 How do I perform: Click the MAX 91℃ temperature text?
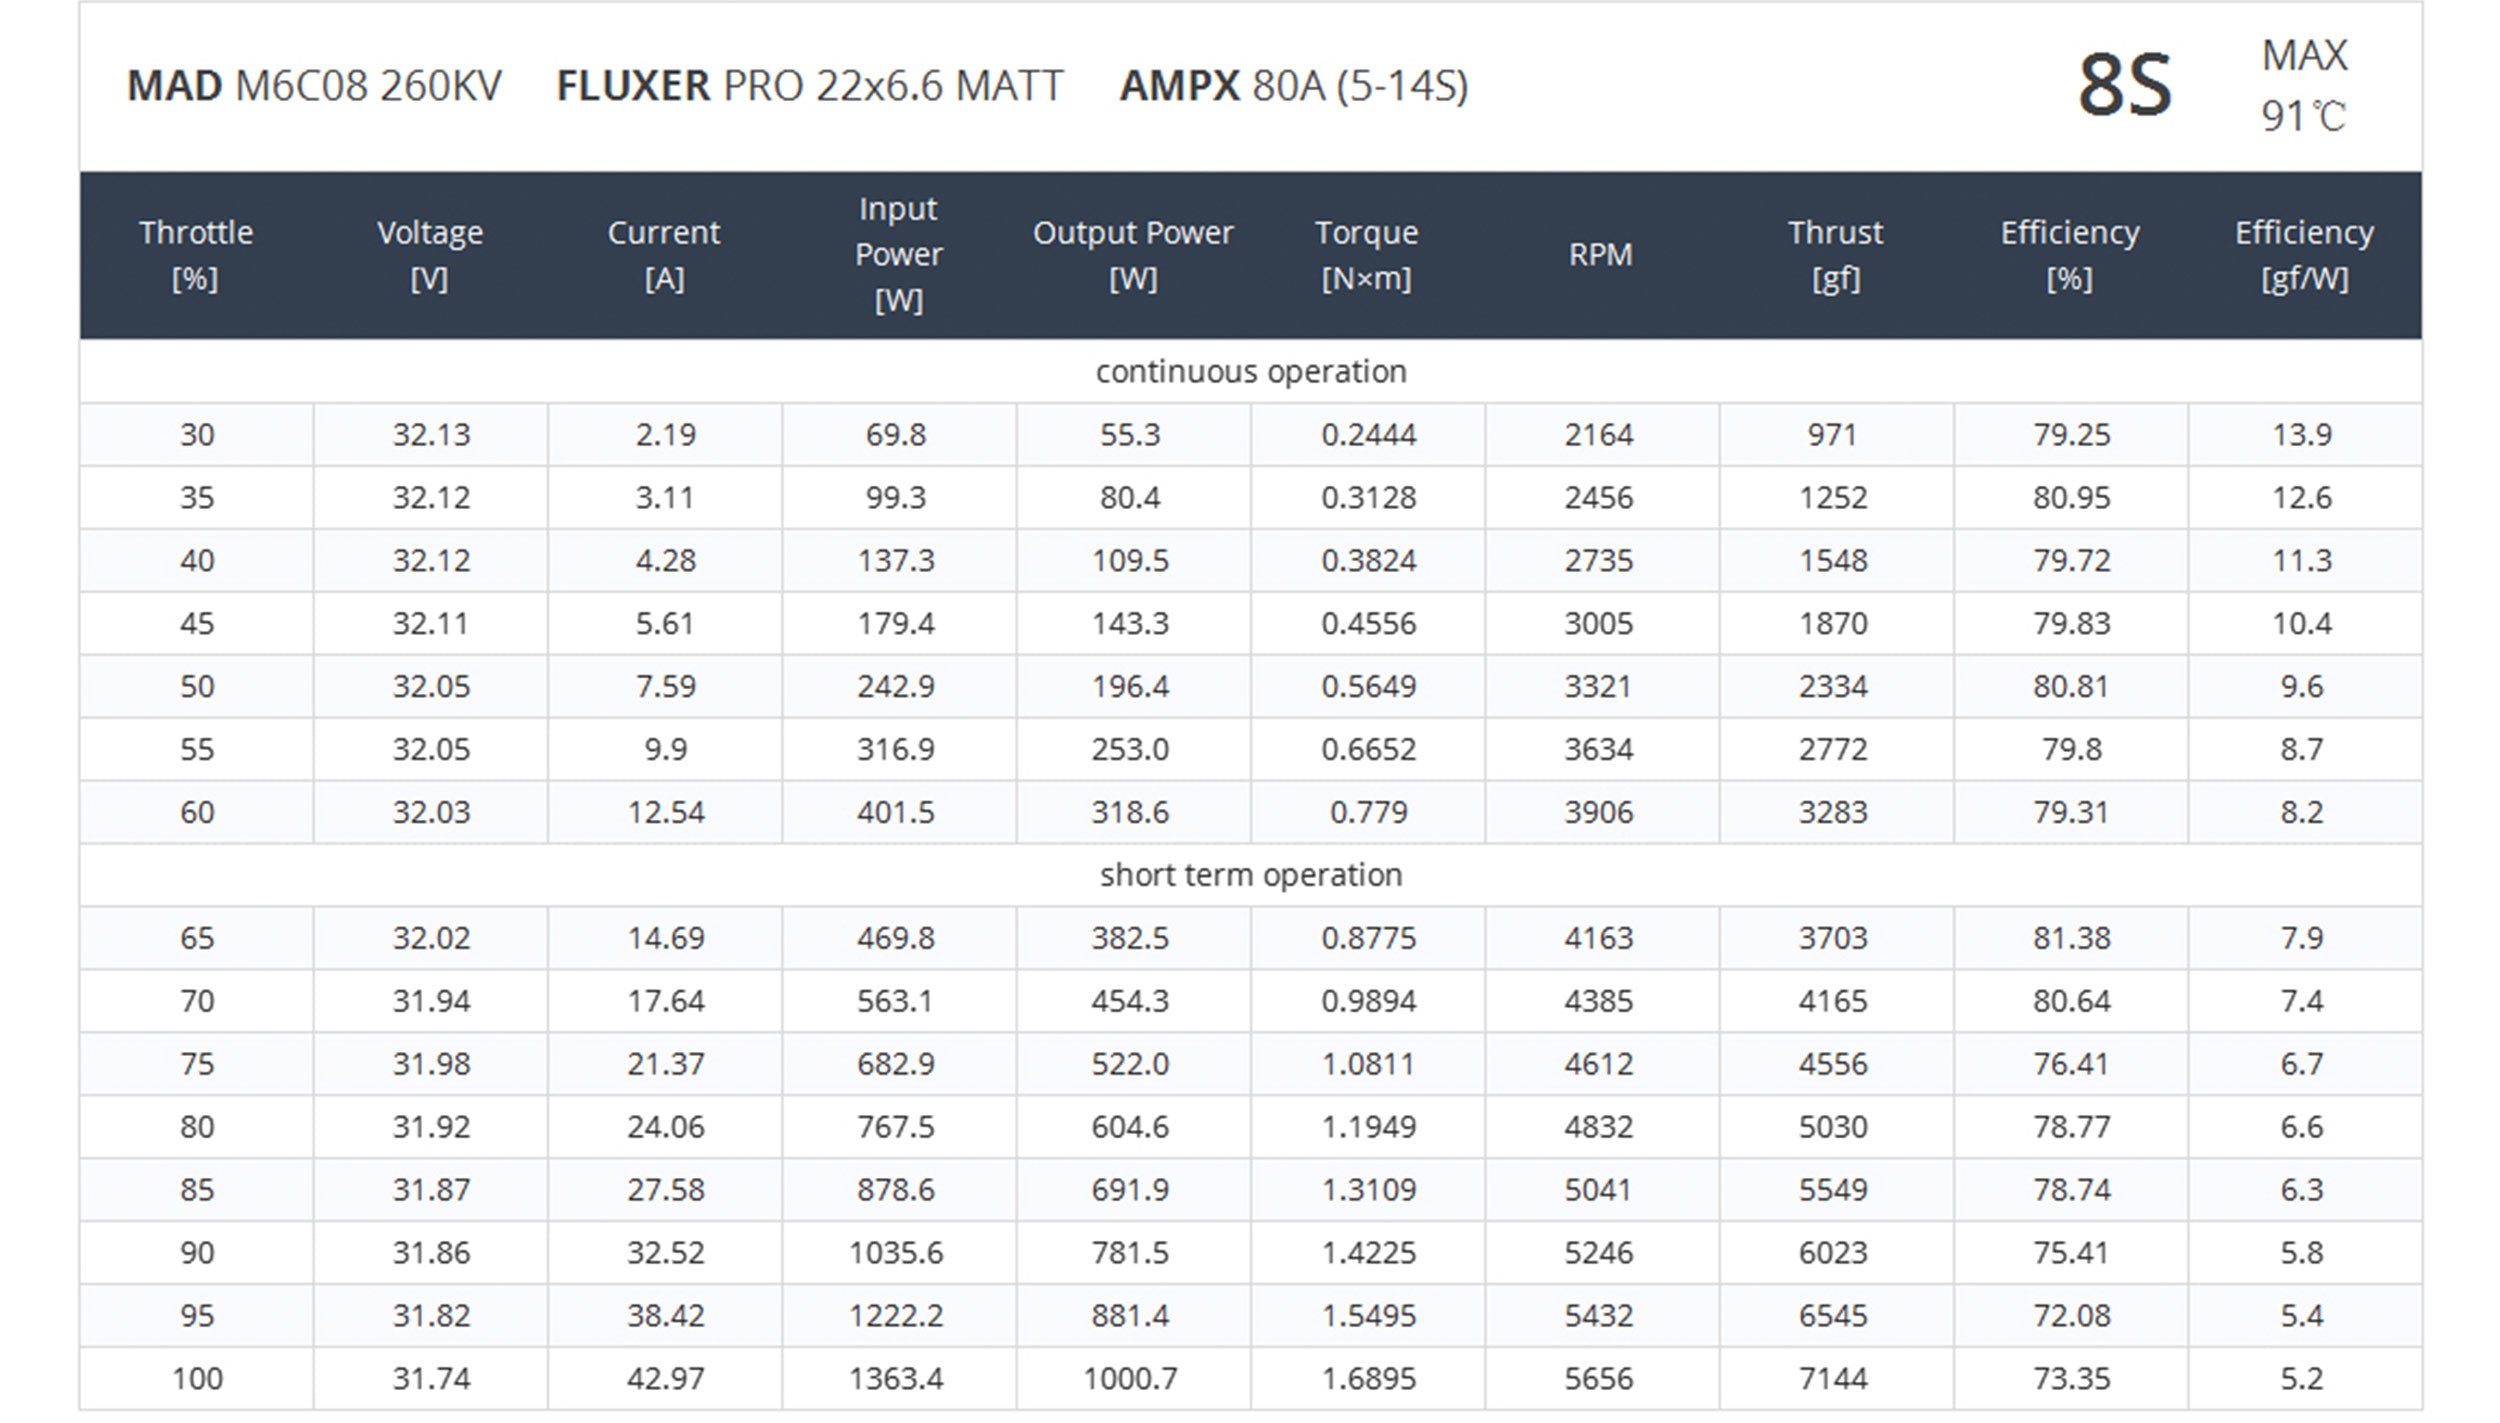(2303, 86)
